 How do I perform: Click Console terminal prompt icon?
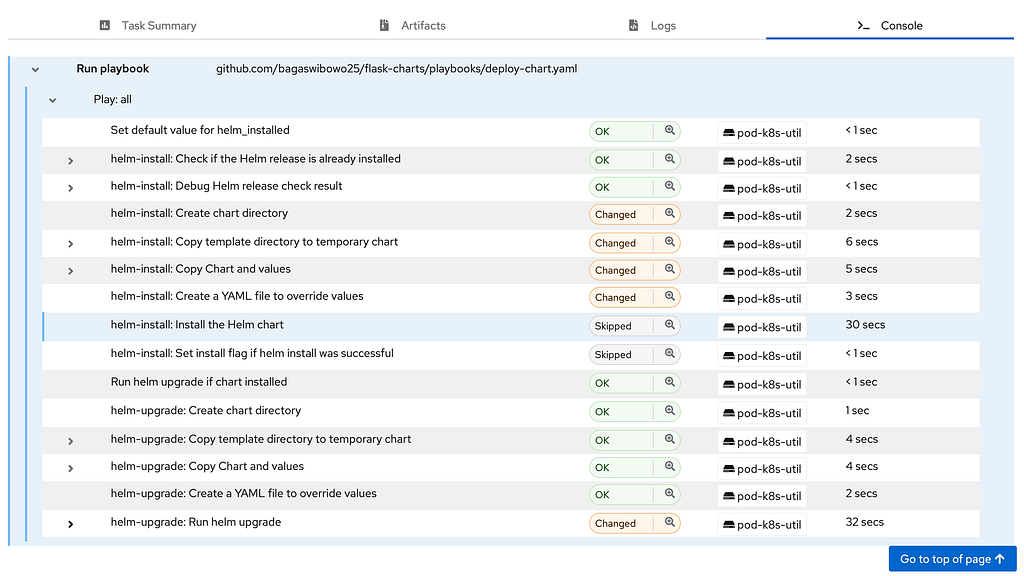(x=863, y=25)
